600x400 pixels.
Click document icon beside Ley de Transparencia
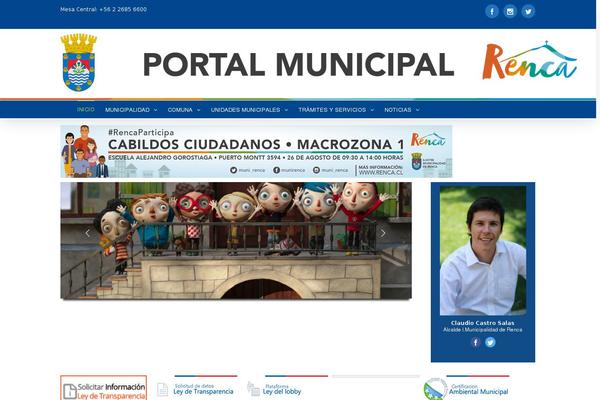point(162,390)
